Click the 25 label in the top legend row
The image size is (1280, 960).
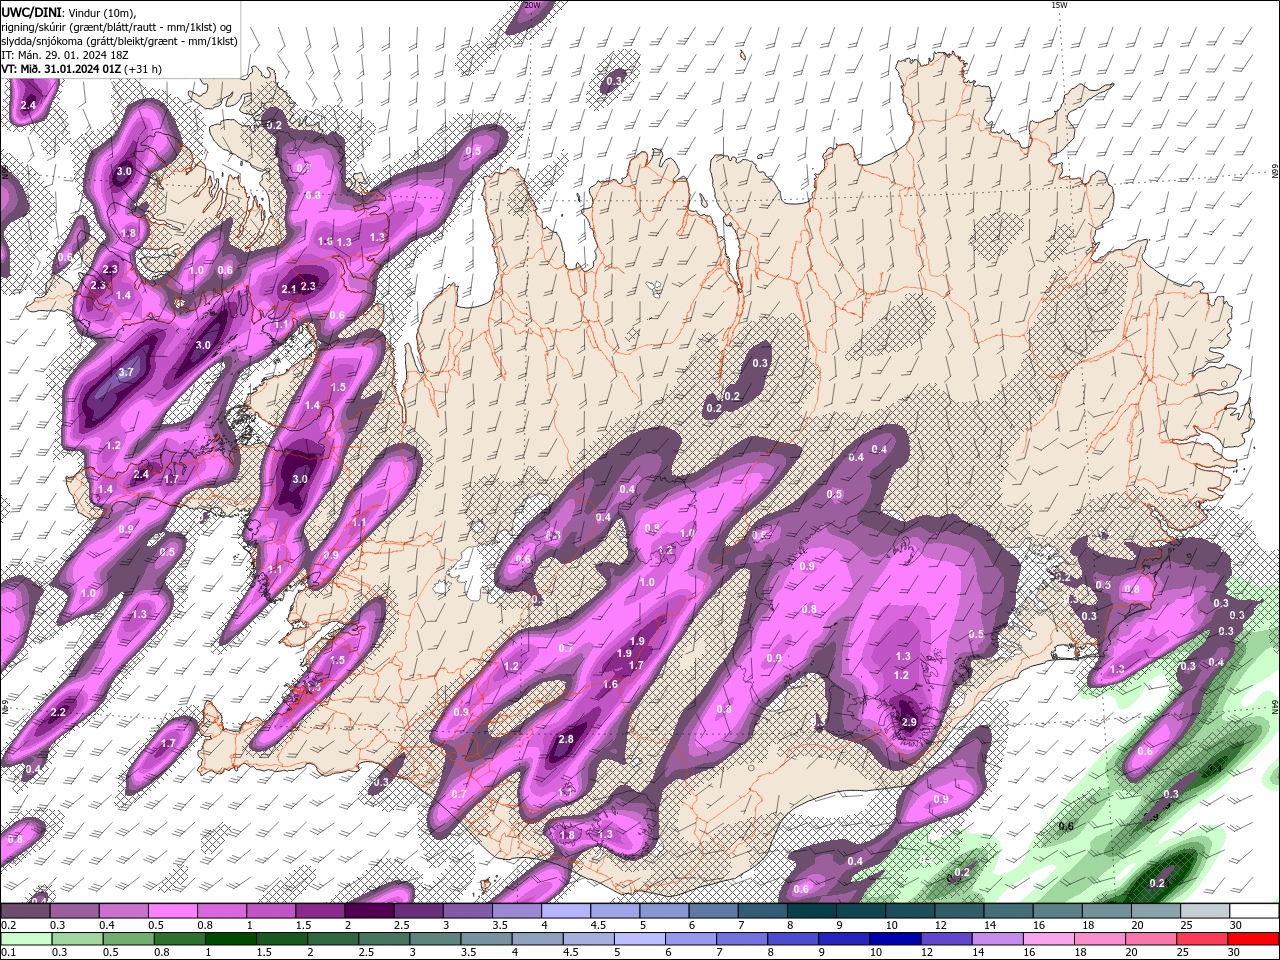tap(1186, 925)
